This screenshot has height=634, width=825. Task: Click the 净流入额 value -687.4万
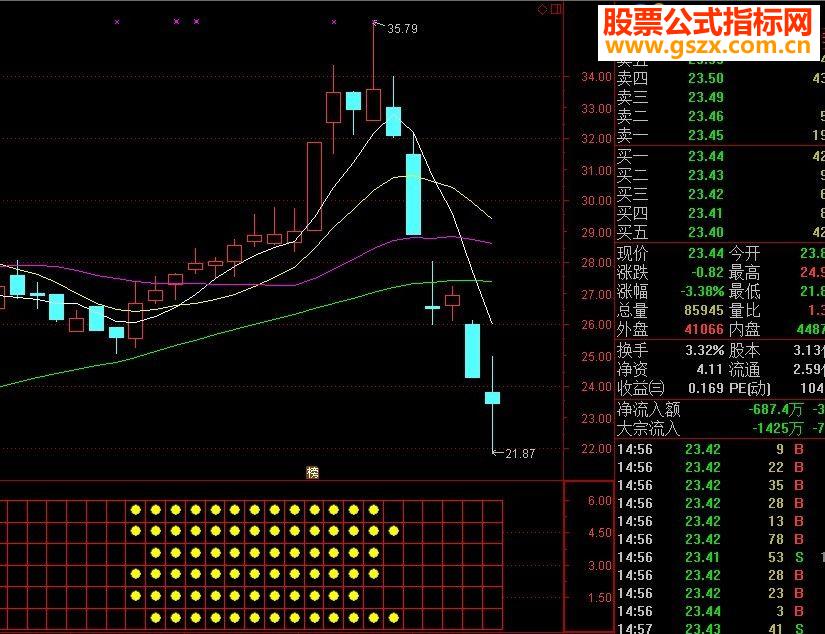pyautogui.click(x=776, y=409)
